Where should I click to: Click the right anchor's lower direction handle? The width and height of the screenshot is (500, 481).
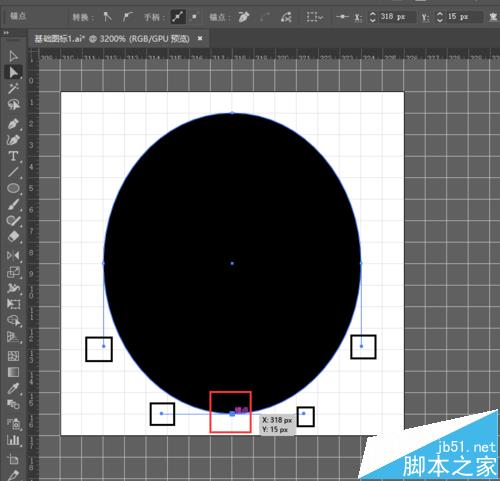pos(361,346)
